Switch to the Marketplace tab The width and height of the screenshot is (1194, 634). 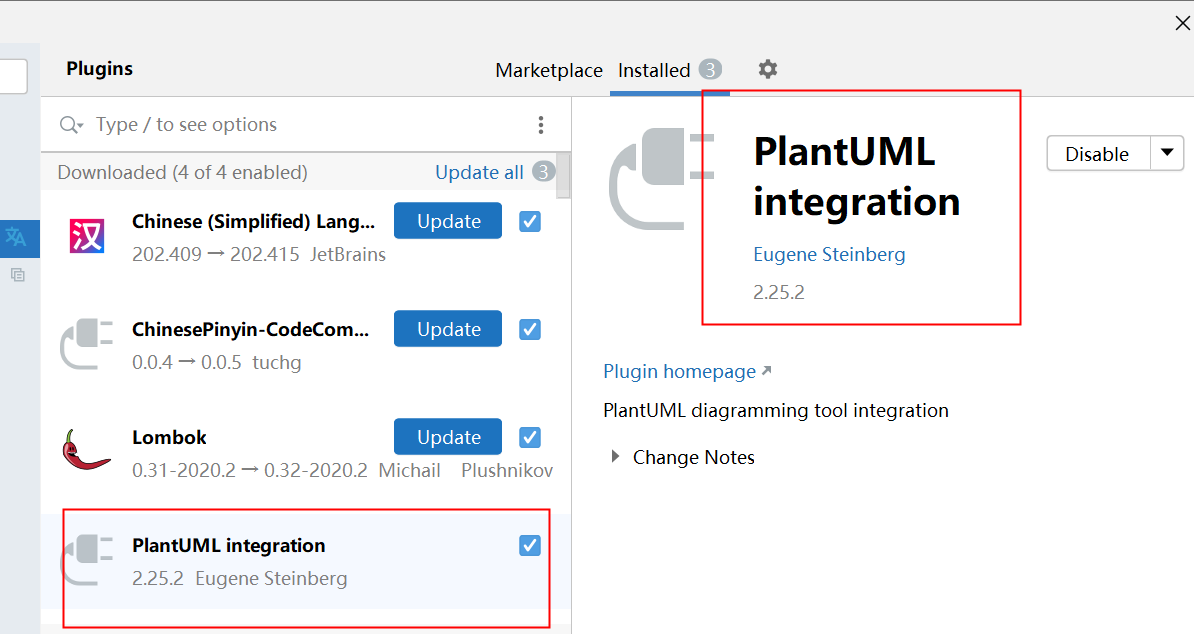549,71
